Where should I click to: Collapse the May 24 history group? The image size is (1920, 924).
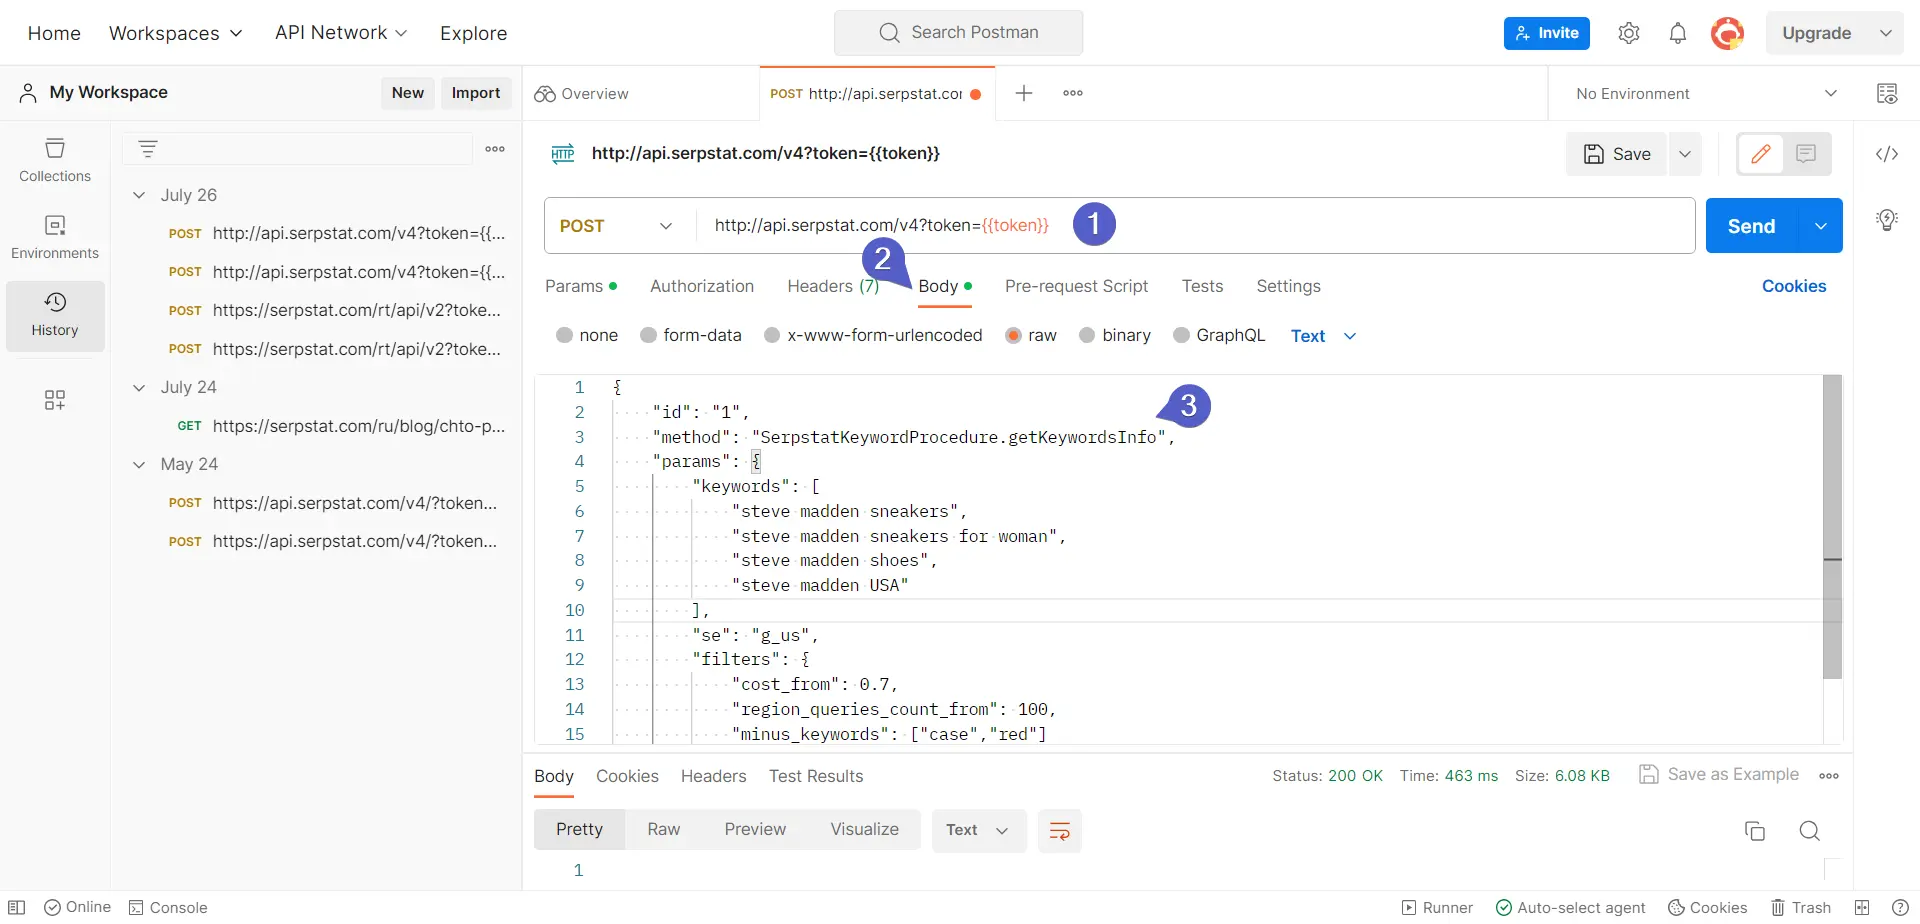click(x=139, y=464)
